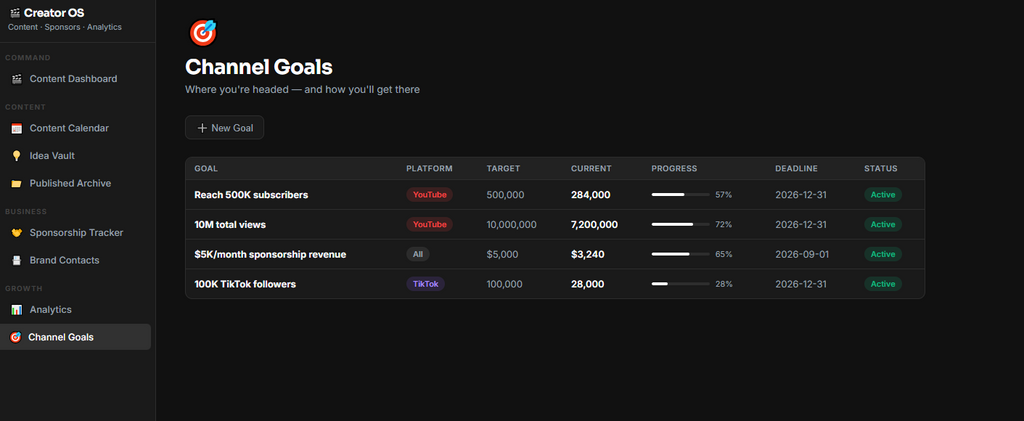Image resolution: width=1024 pixels, height=421 pixels.
Task: Open the 100K TikTok followers goal row
Action: pos(555,284)
